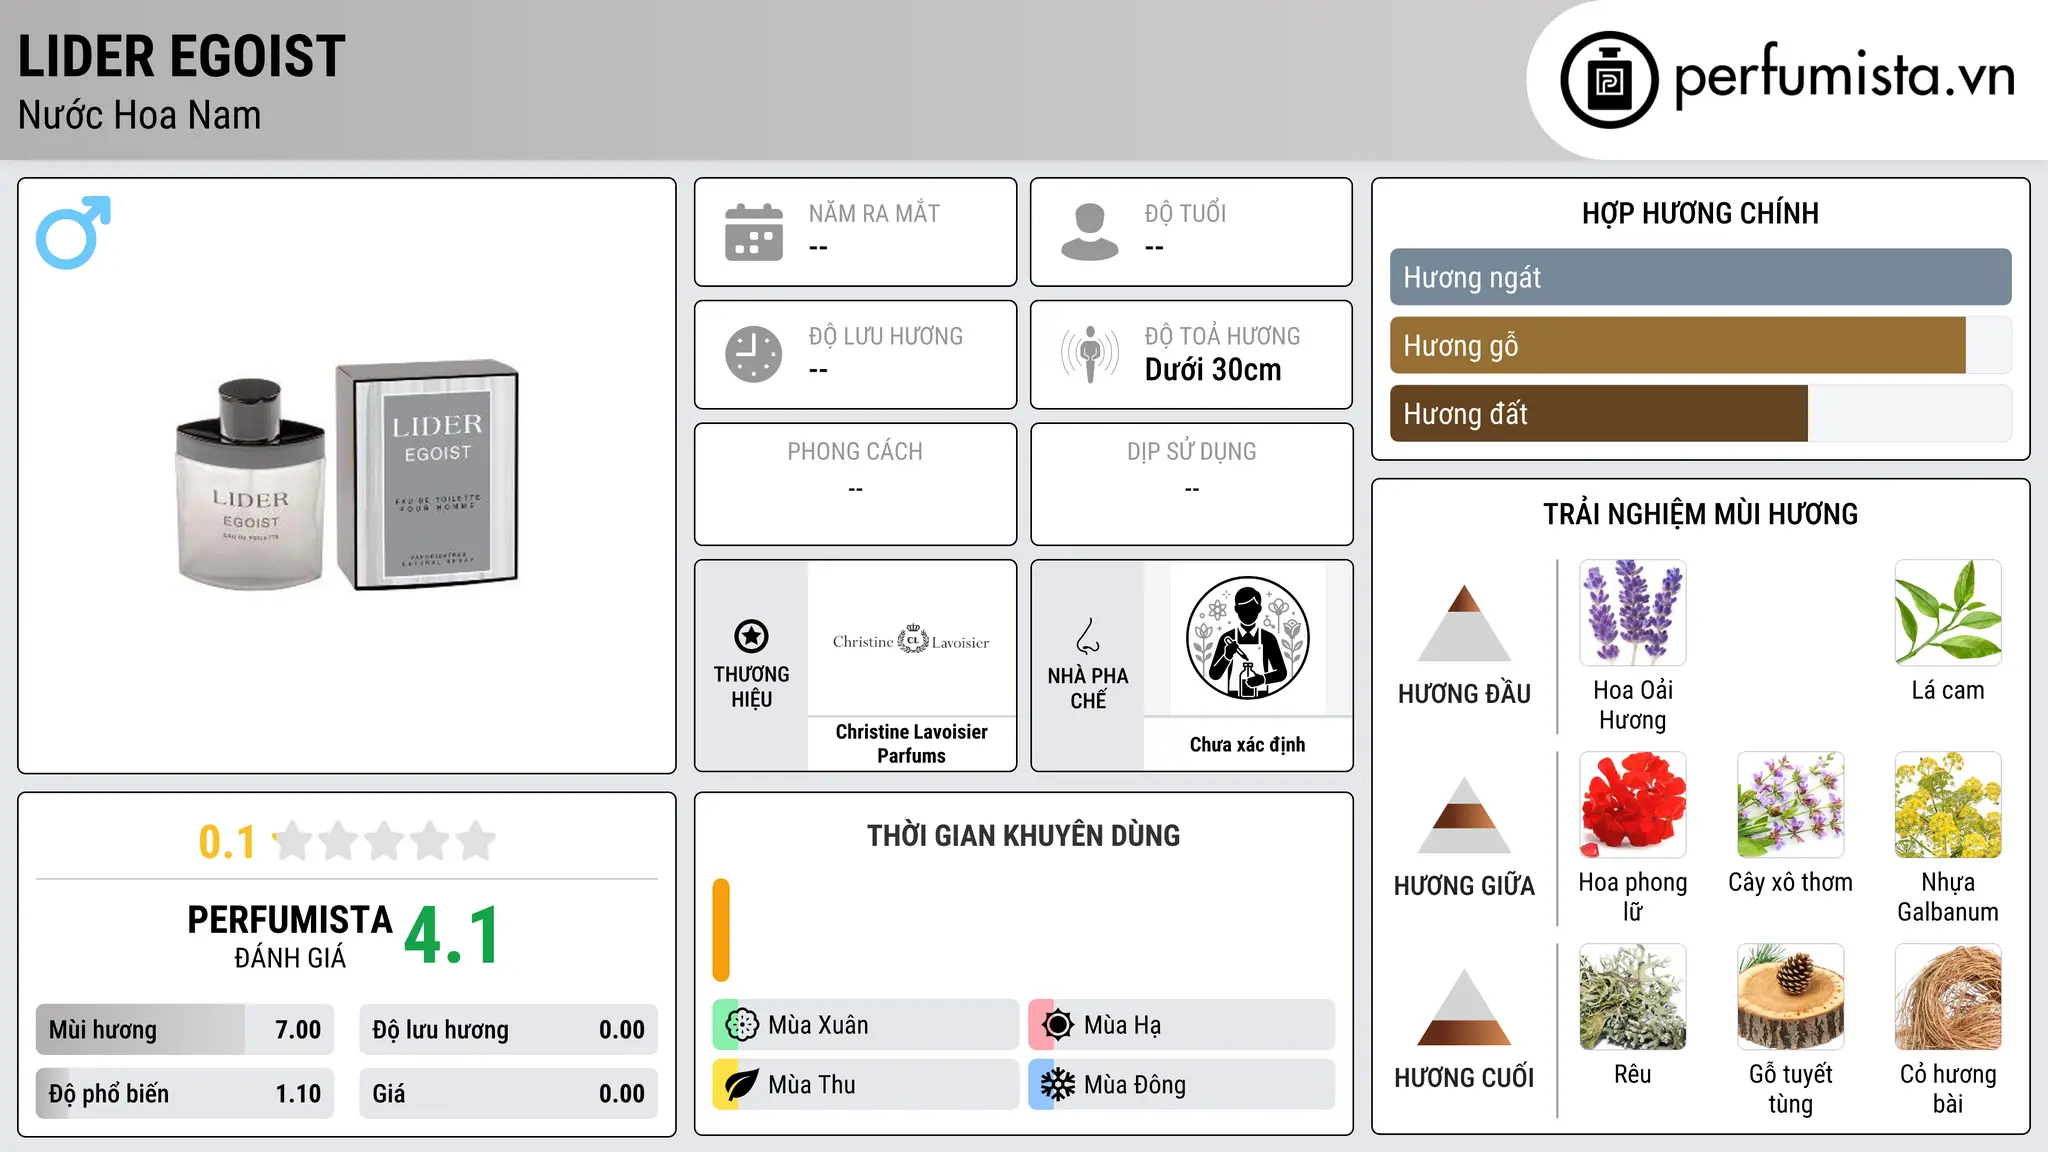The height and width of the screenshot is (1152, 2048).
Task: Click the Giá 0.00 score bar
Action: [508, 1093]
